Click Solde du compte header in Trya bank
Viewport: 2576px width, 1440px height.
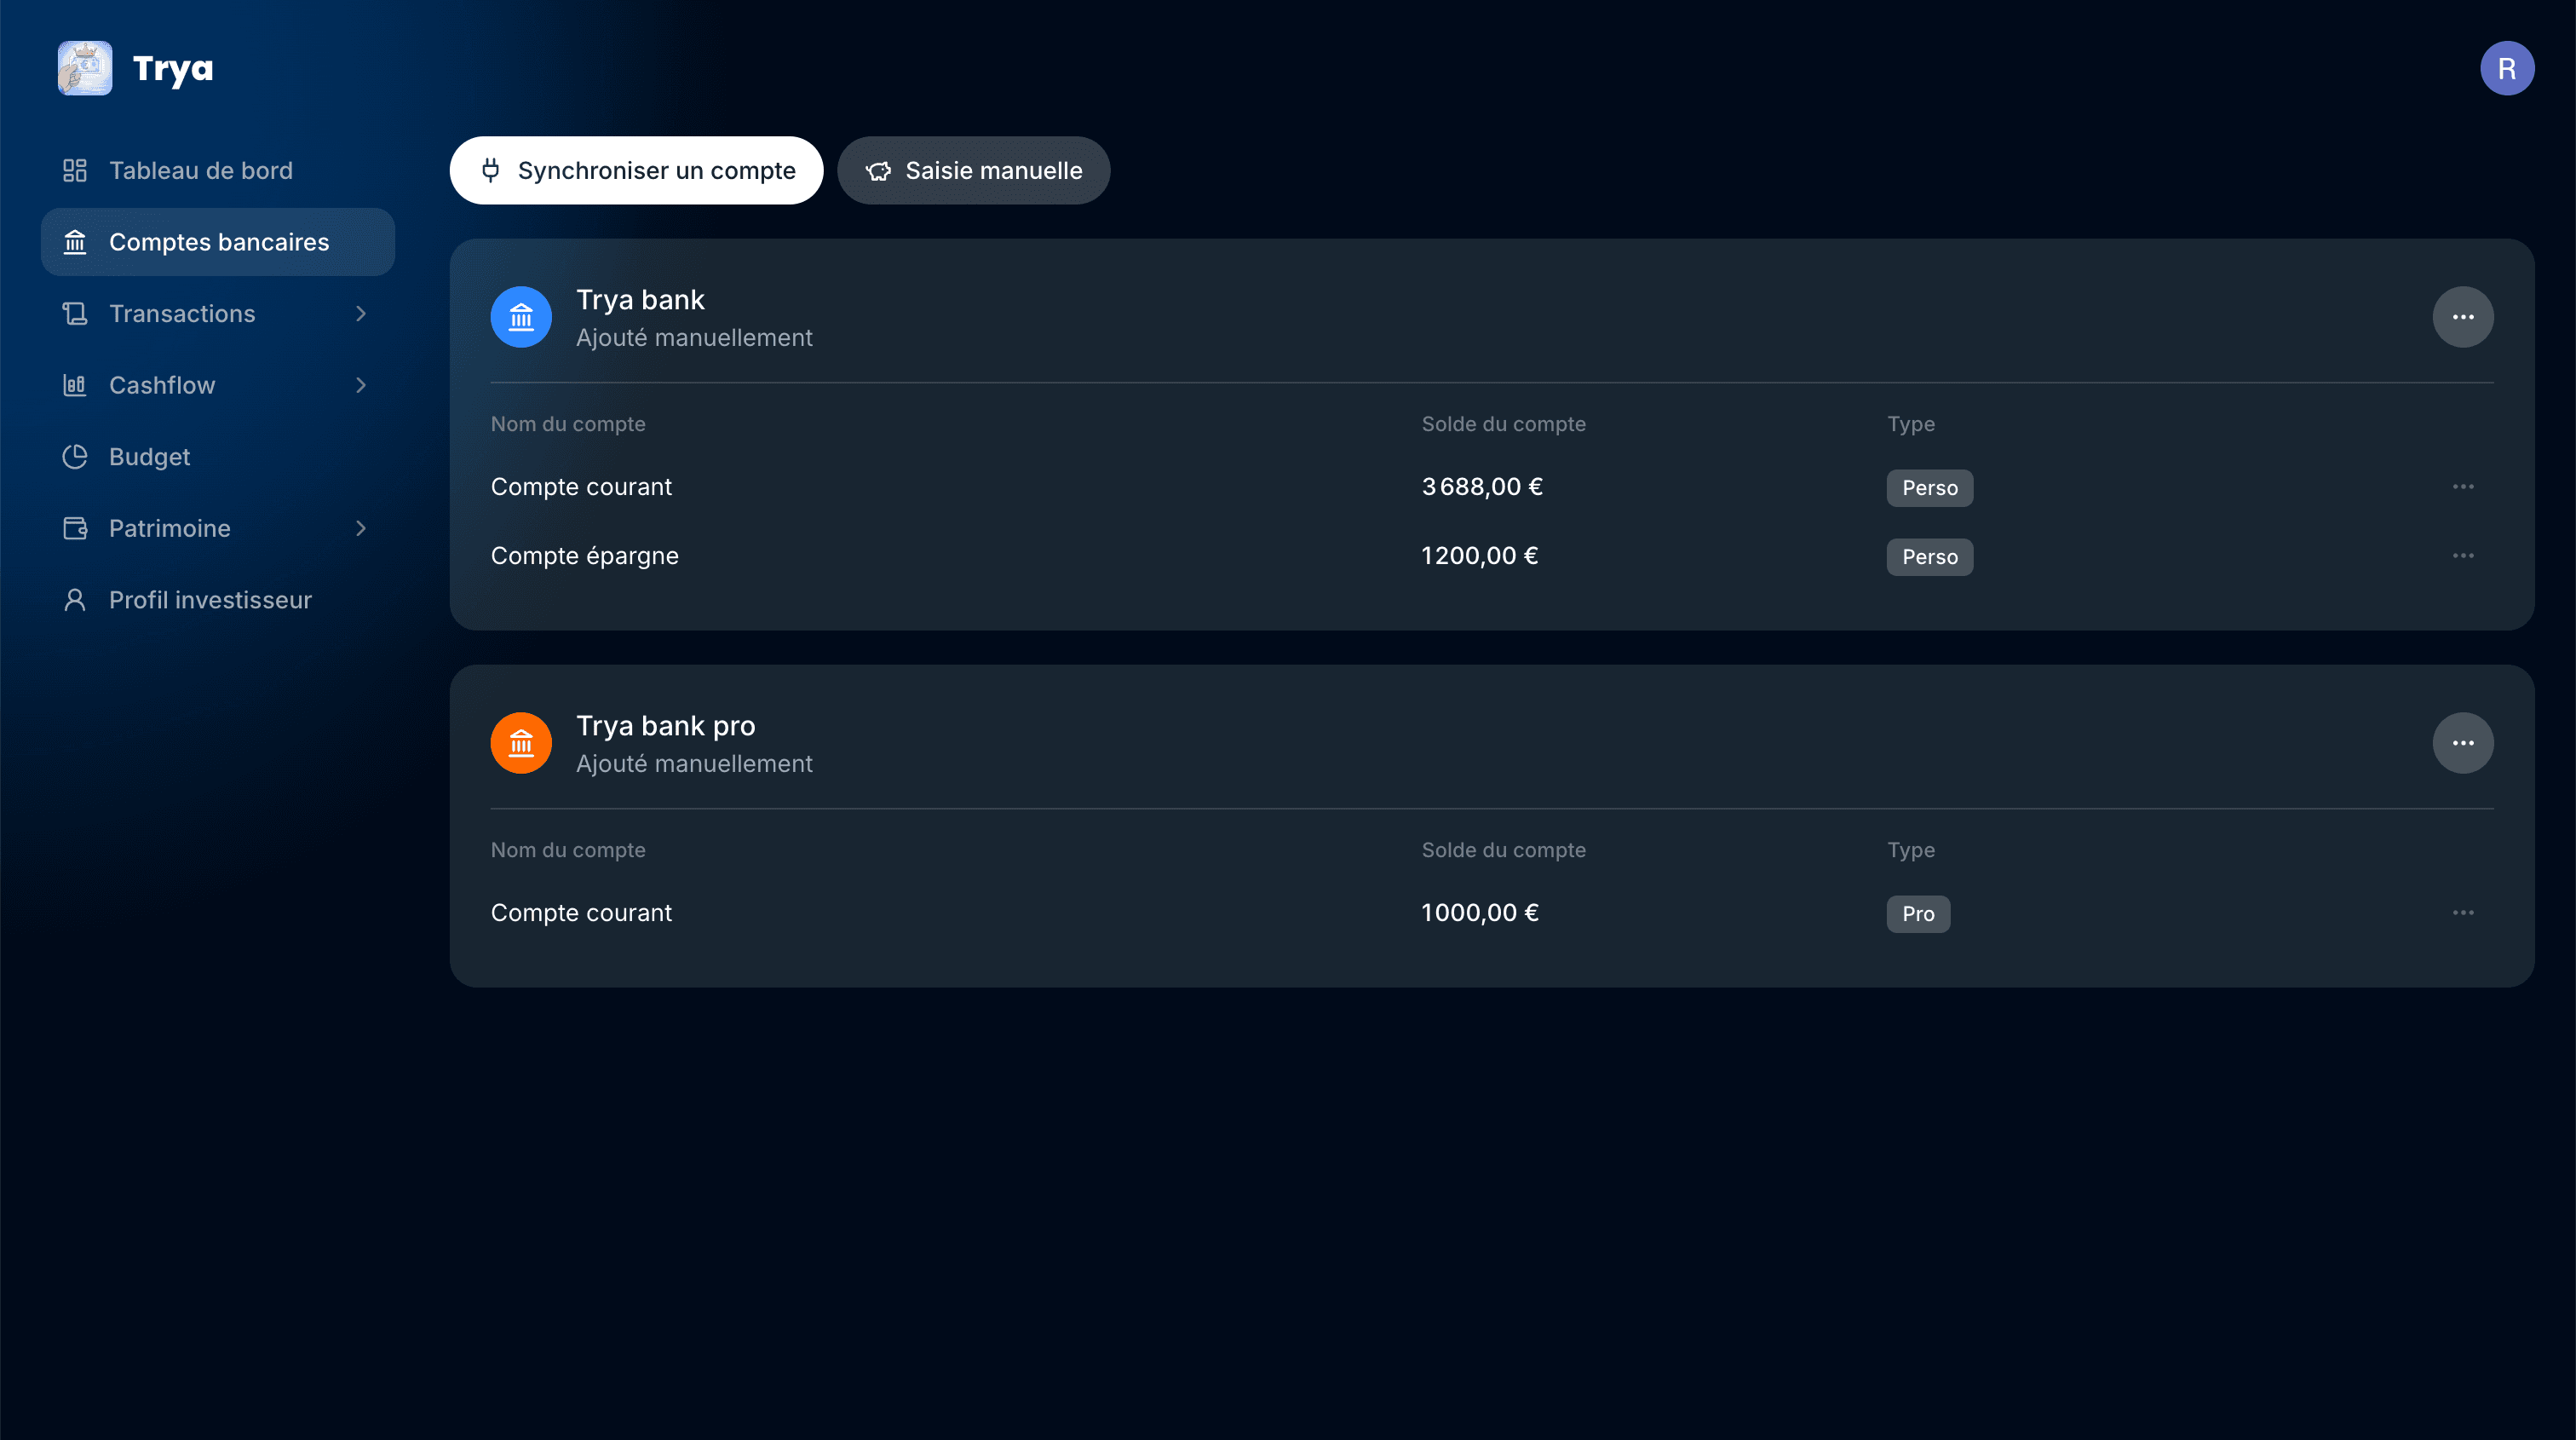1503,424
